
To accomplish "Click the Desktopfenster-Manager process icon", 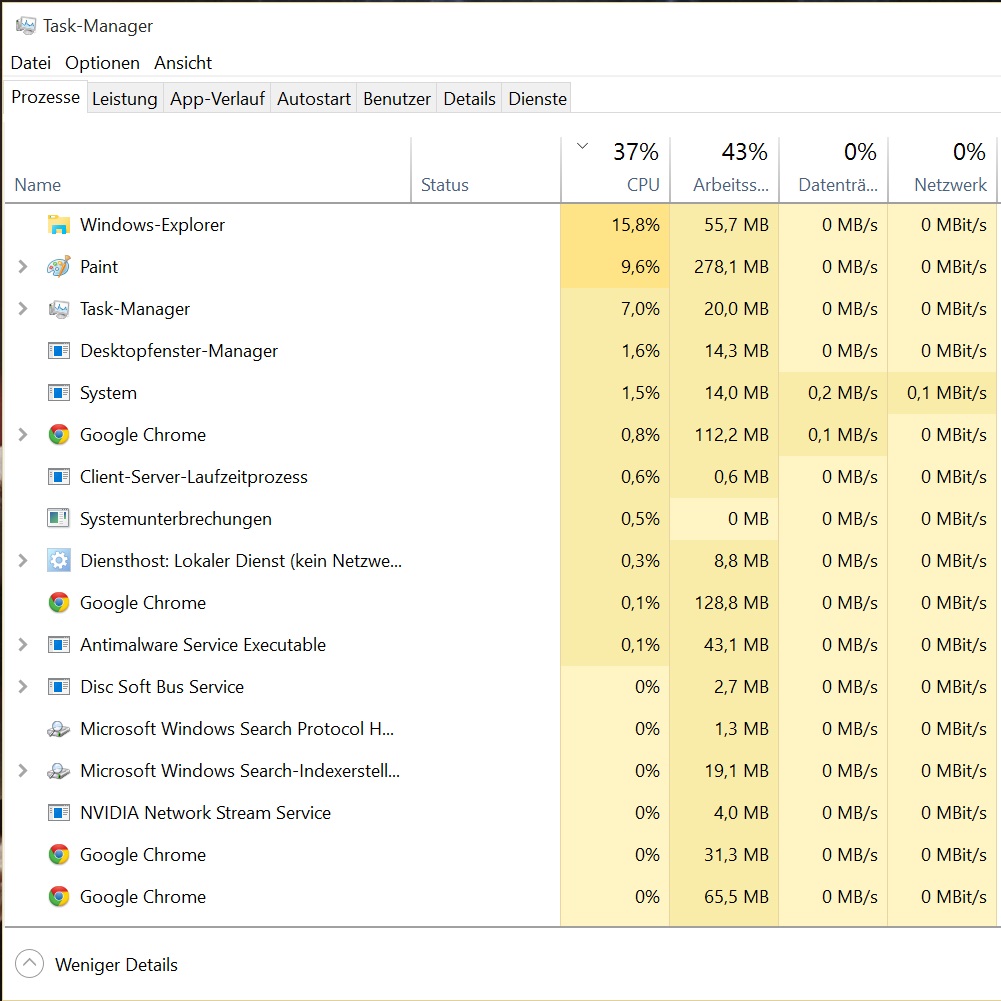I will pyautogui.click(x=59, y=350).
